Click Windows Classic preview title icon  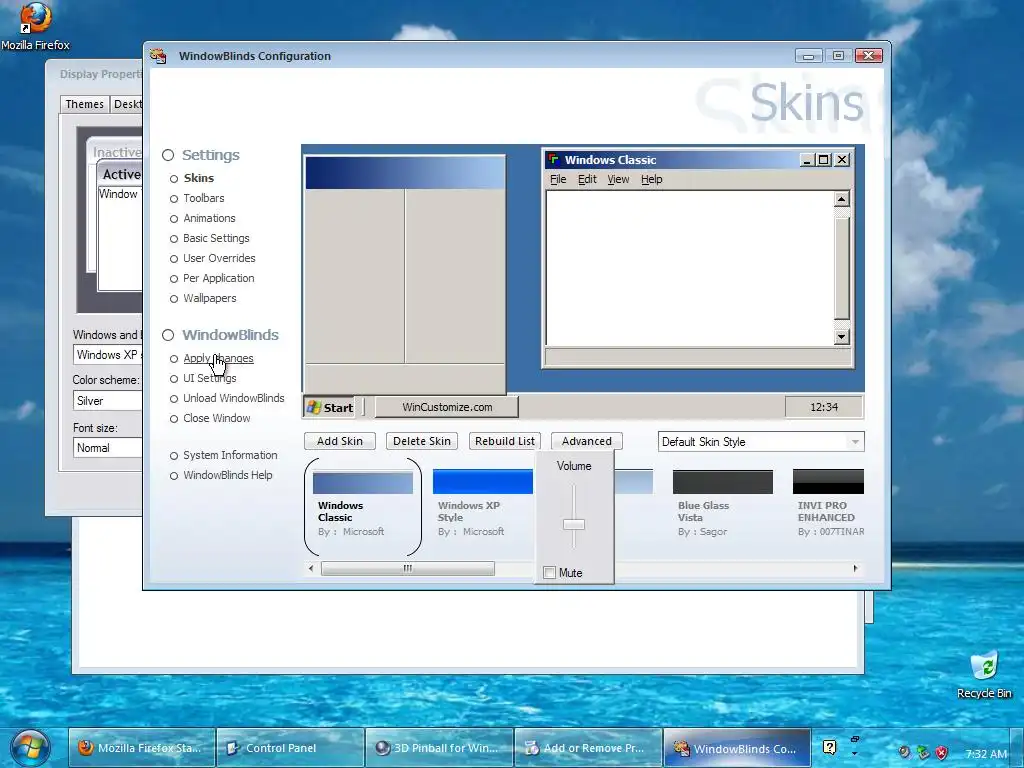coord(554,160)
